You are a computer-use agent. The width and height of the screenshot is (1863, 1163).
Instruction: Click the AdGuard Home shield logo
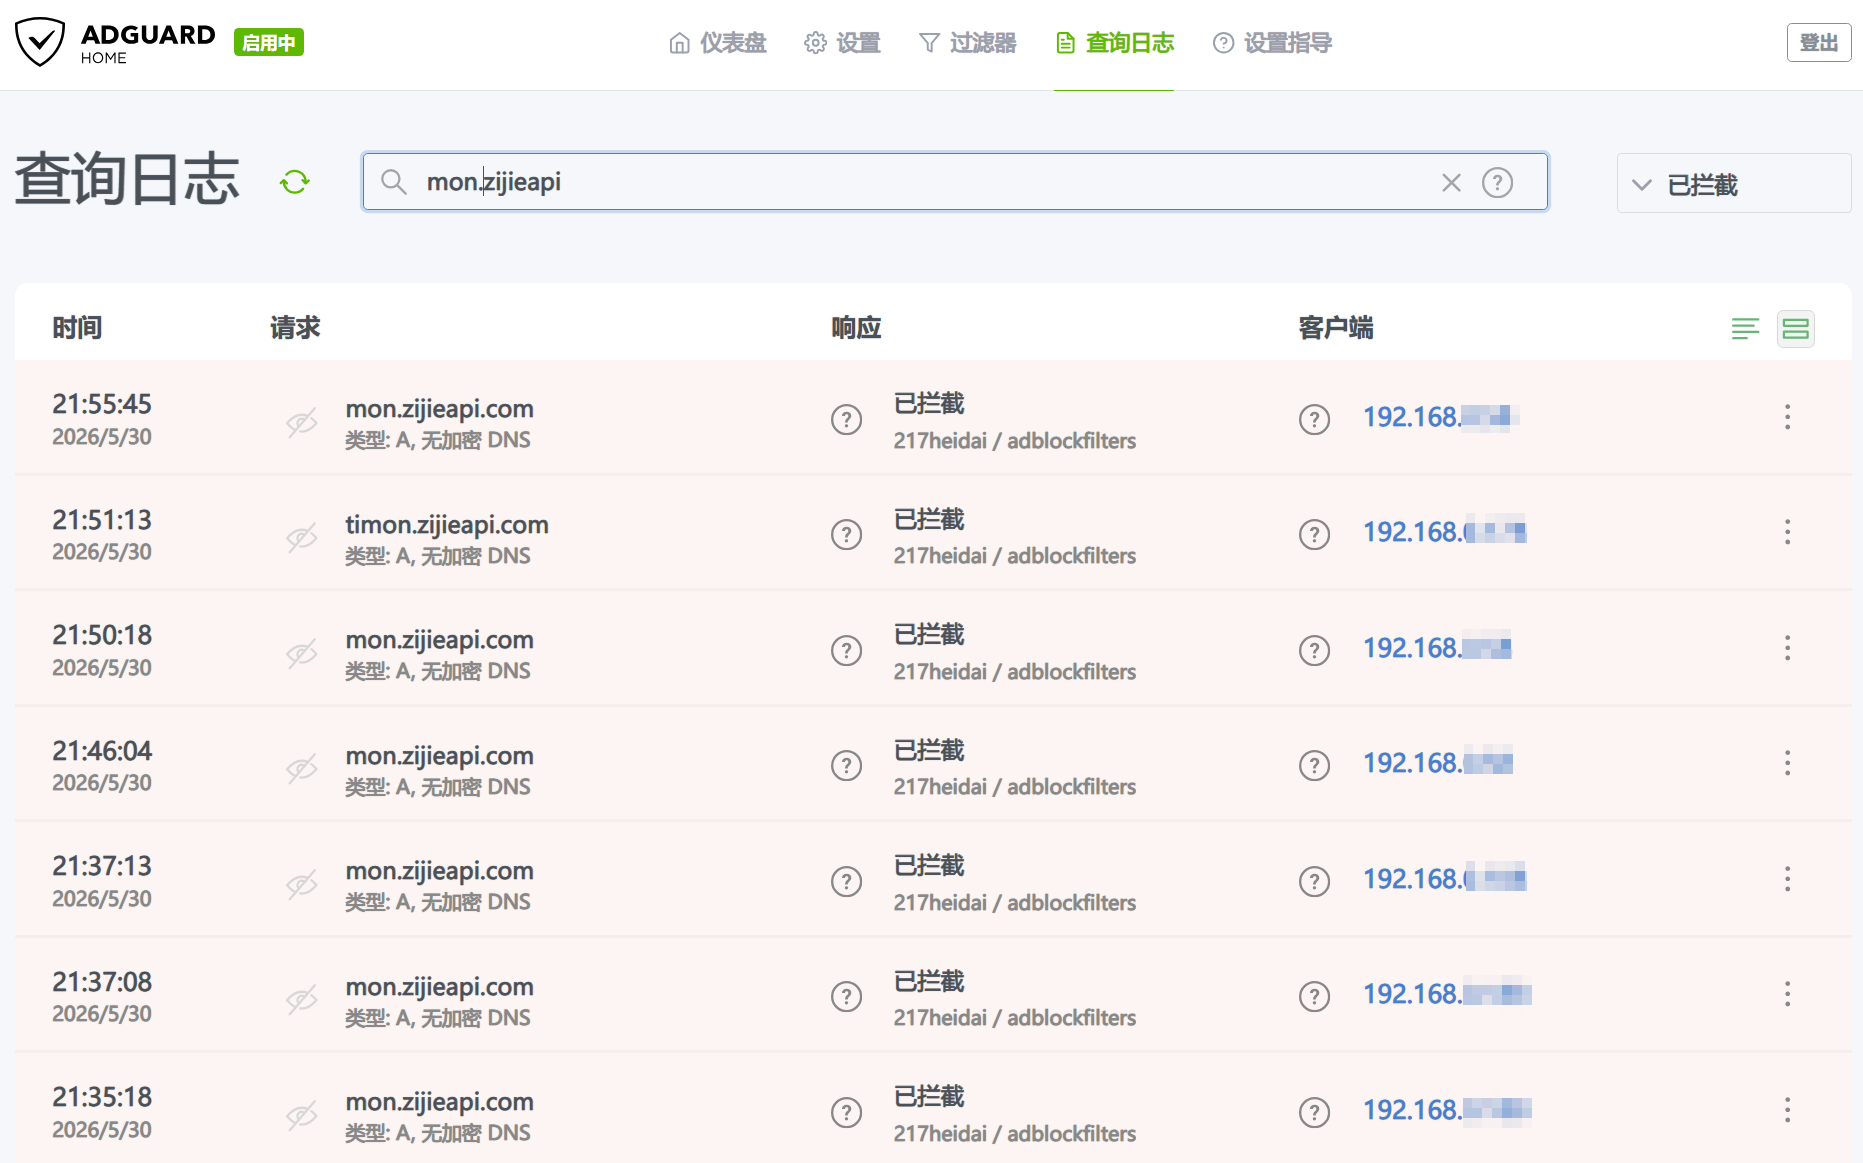40,42
